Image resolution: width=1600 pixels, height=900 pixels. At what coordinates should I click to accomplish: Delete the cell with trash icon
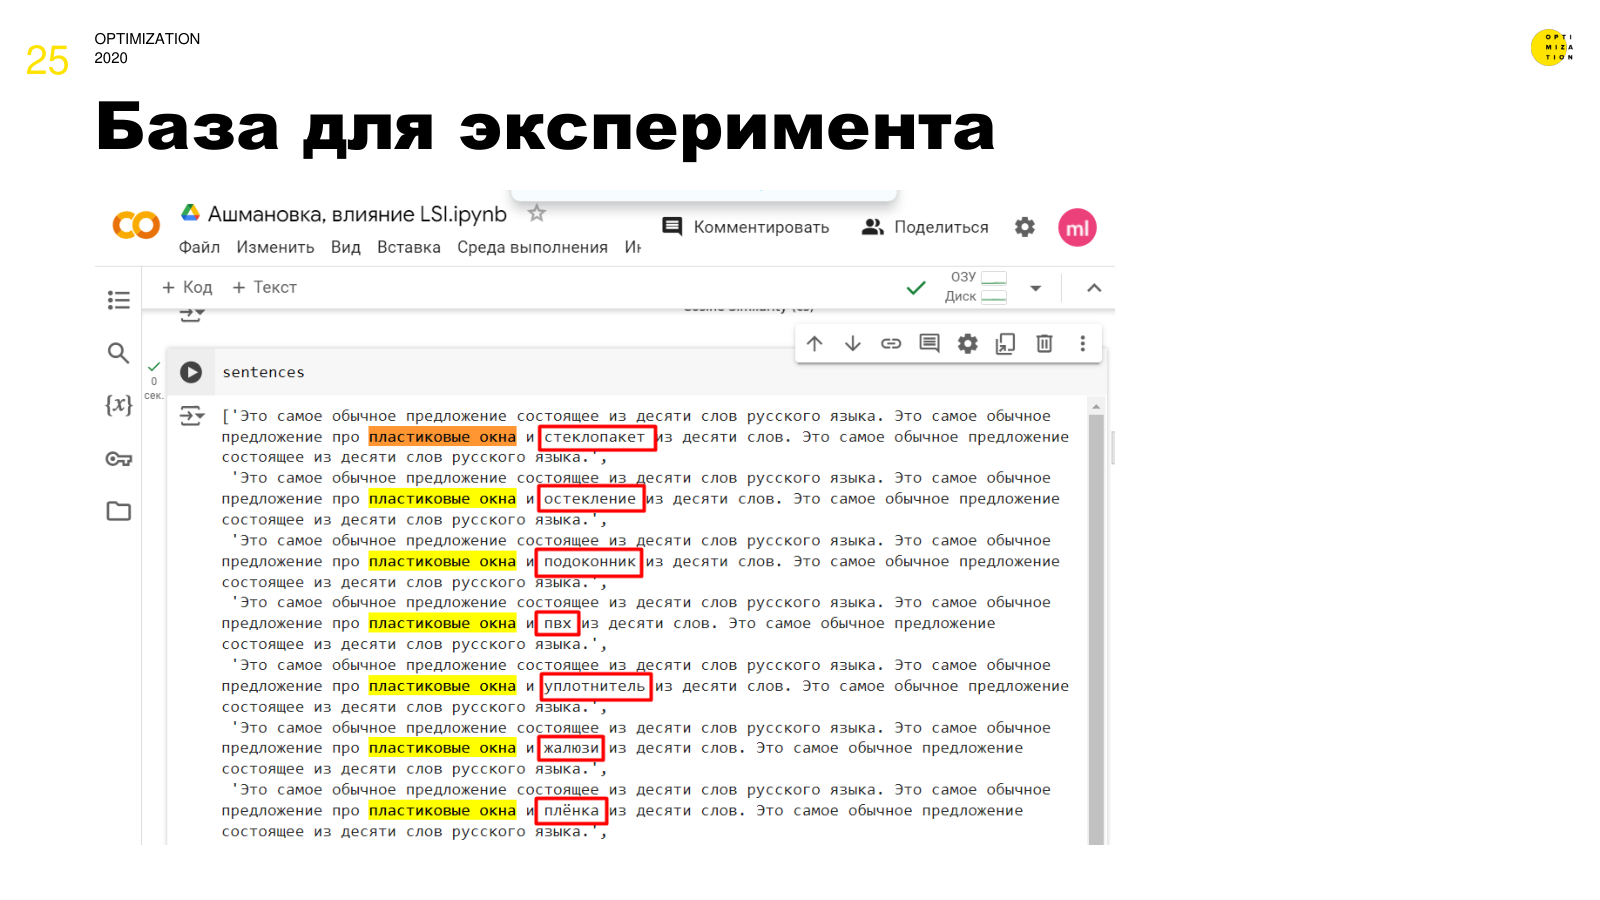1044,344
